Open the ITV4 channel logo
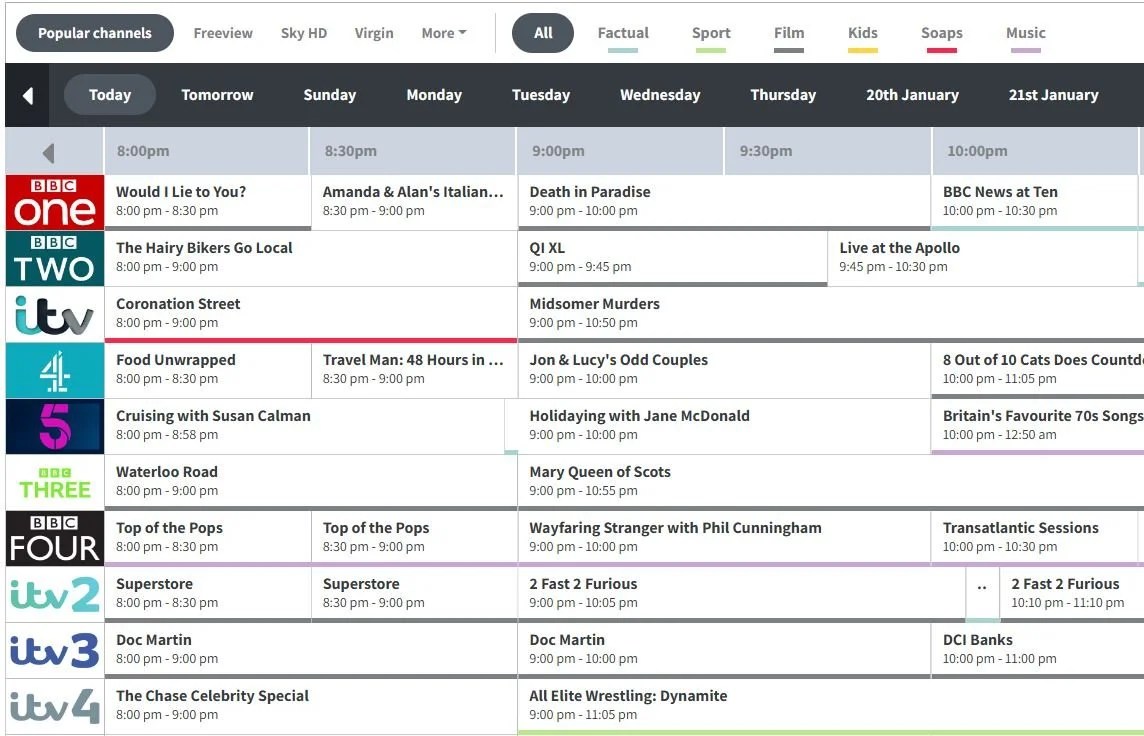Screen dimensions: 1144x736 pyautogui.click(x=55, y=707)
